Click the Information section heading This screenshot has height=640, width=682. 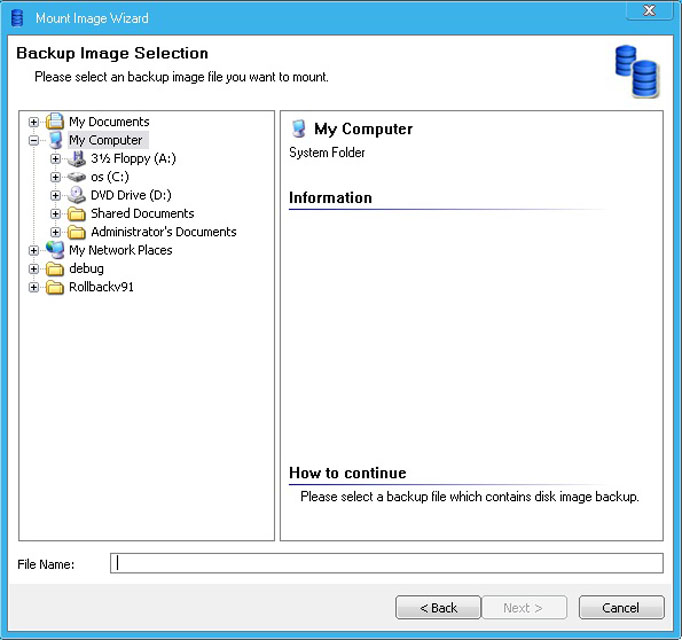click(x=331, y=198)
